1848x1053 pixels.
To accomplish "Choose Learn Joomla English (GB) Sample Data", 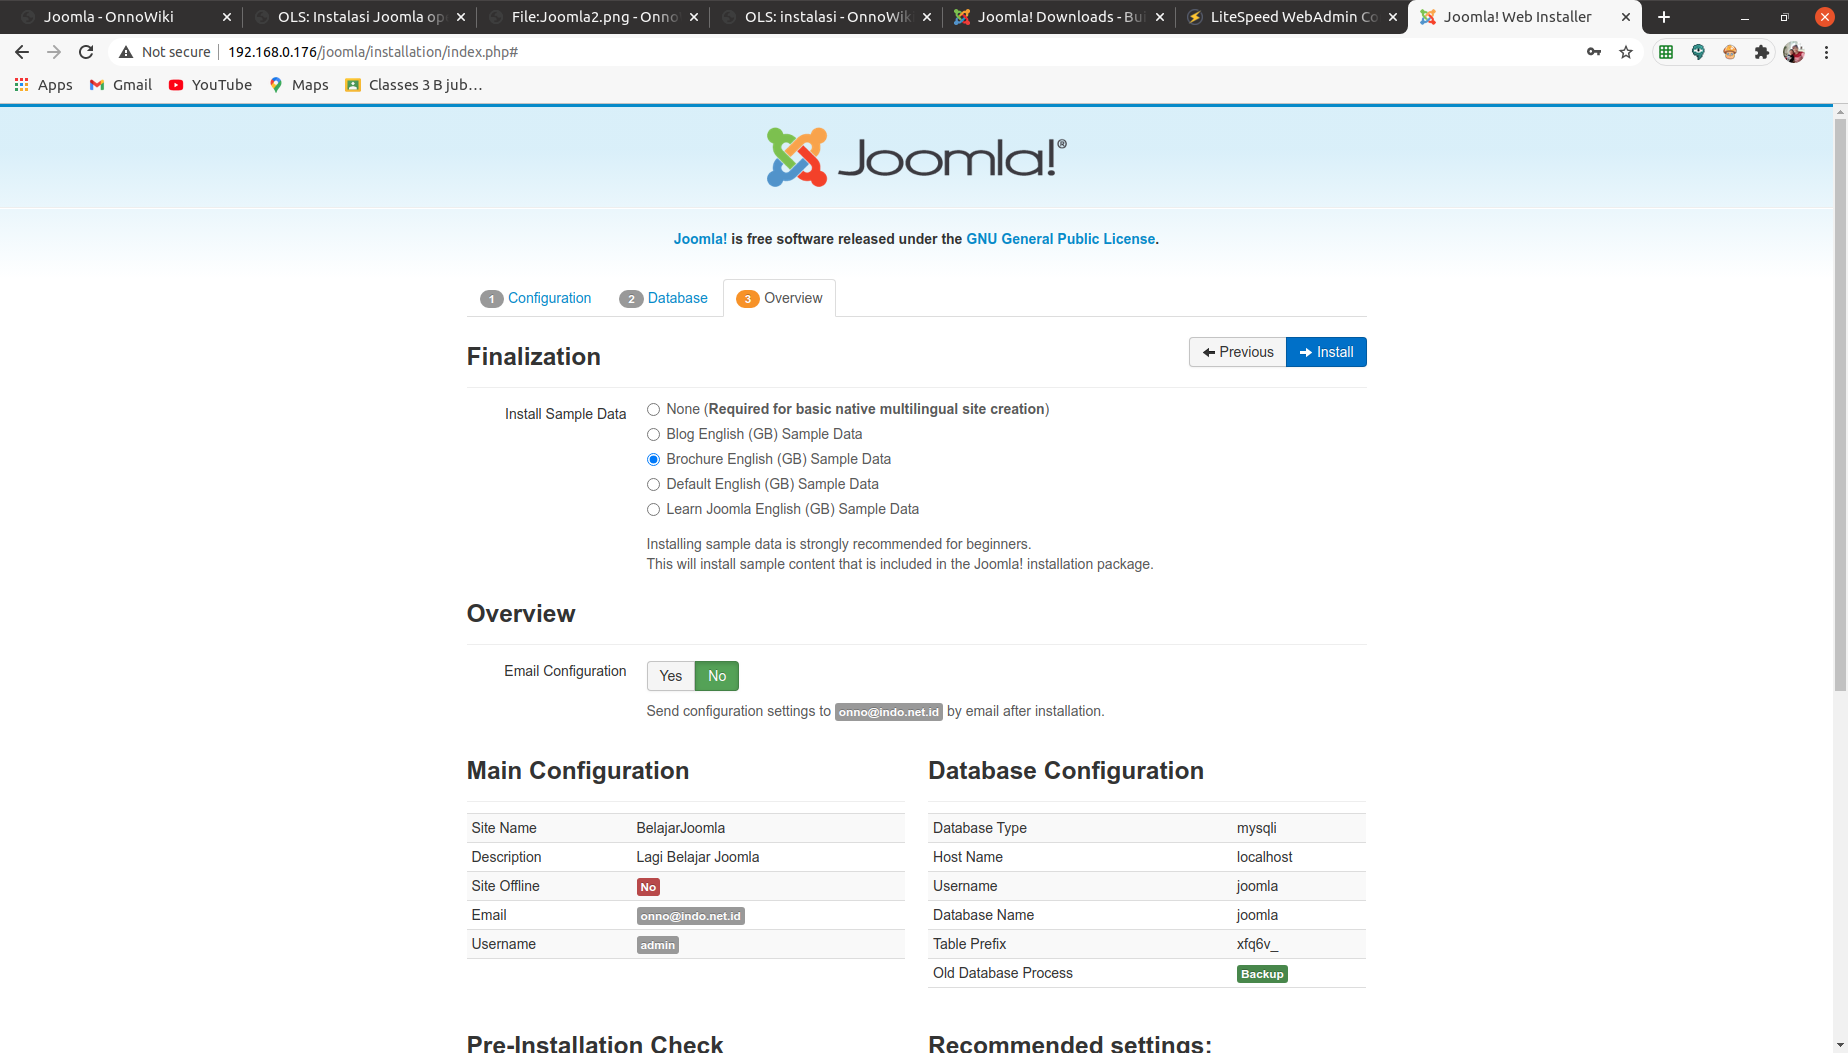I will pos(653,509).
